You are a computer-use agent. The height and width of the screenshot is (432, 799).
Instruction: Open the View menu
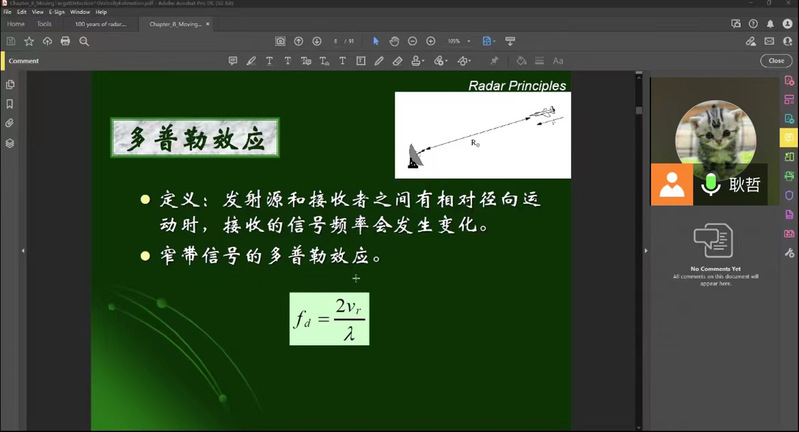(36, 12)
